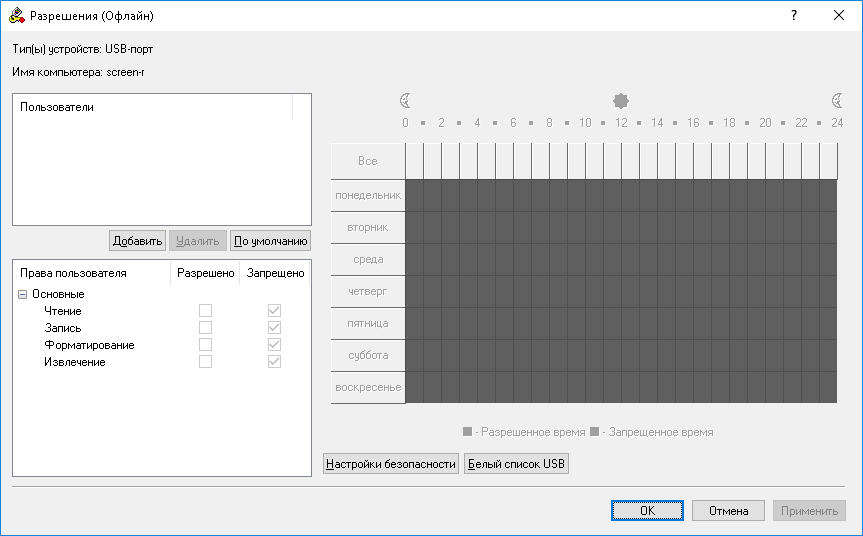Toggle the denied checkbox for Извлечение
This screenshot has width=863, height=536.
point(274,362)
